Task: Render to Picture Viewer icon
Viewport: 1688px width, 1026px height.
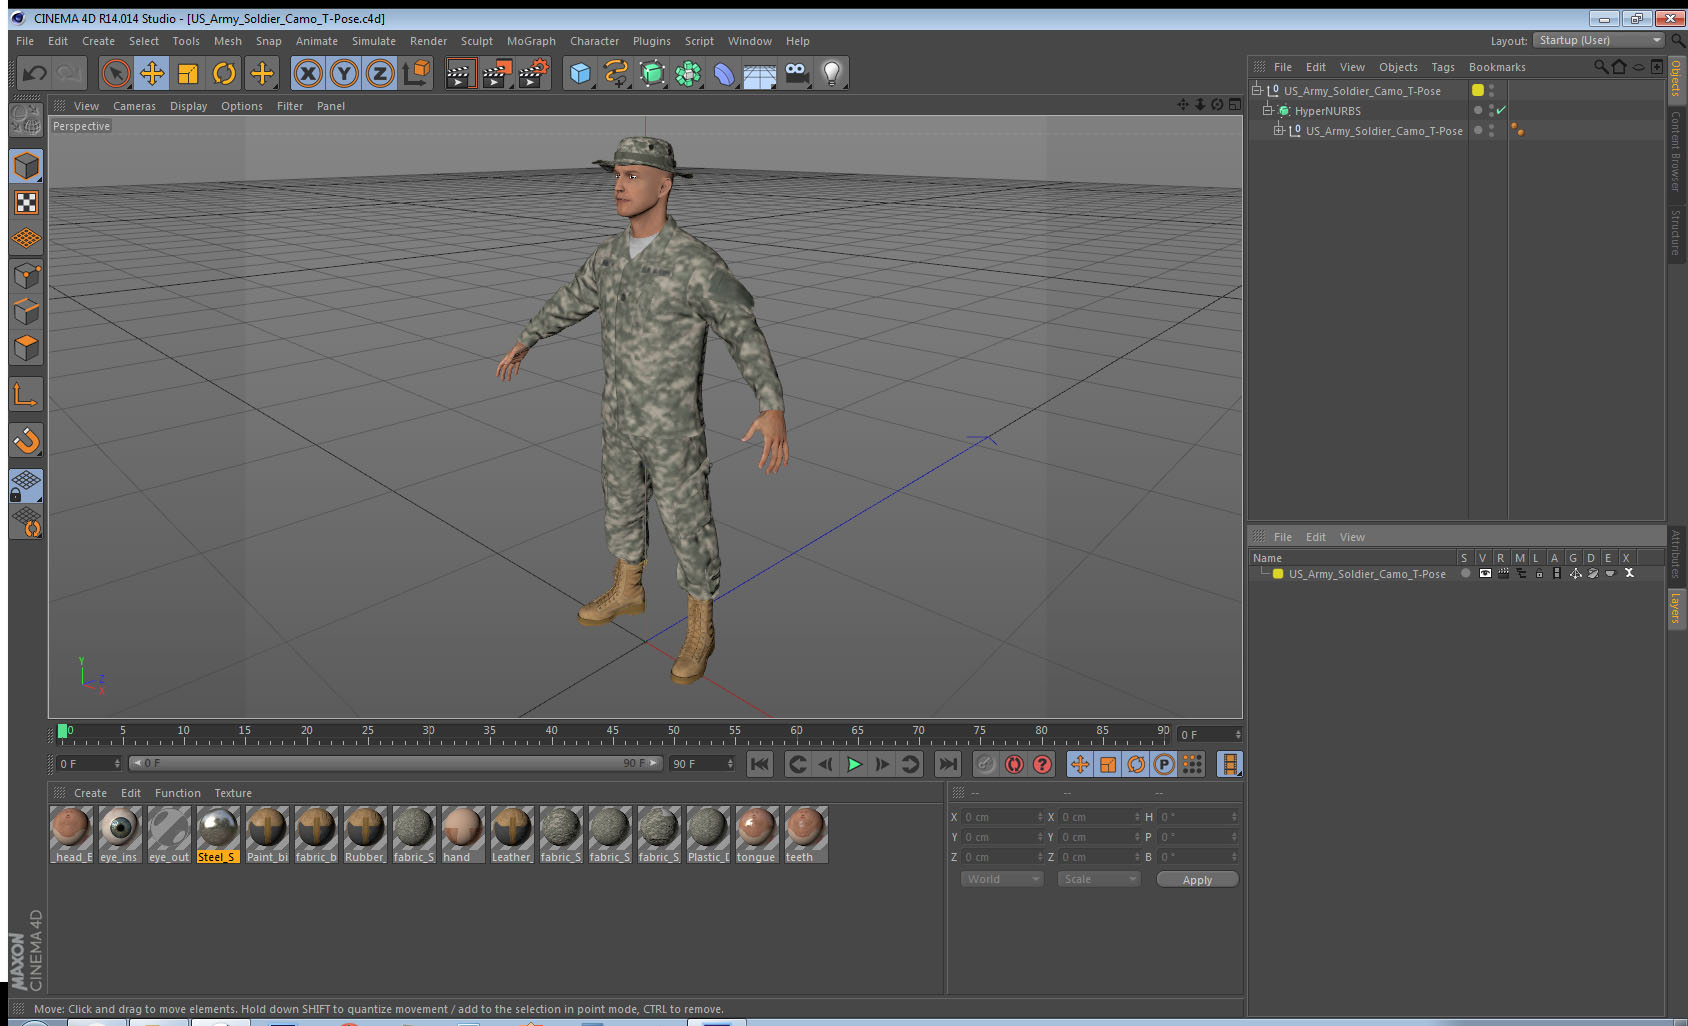Action: 496,73
